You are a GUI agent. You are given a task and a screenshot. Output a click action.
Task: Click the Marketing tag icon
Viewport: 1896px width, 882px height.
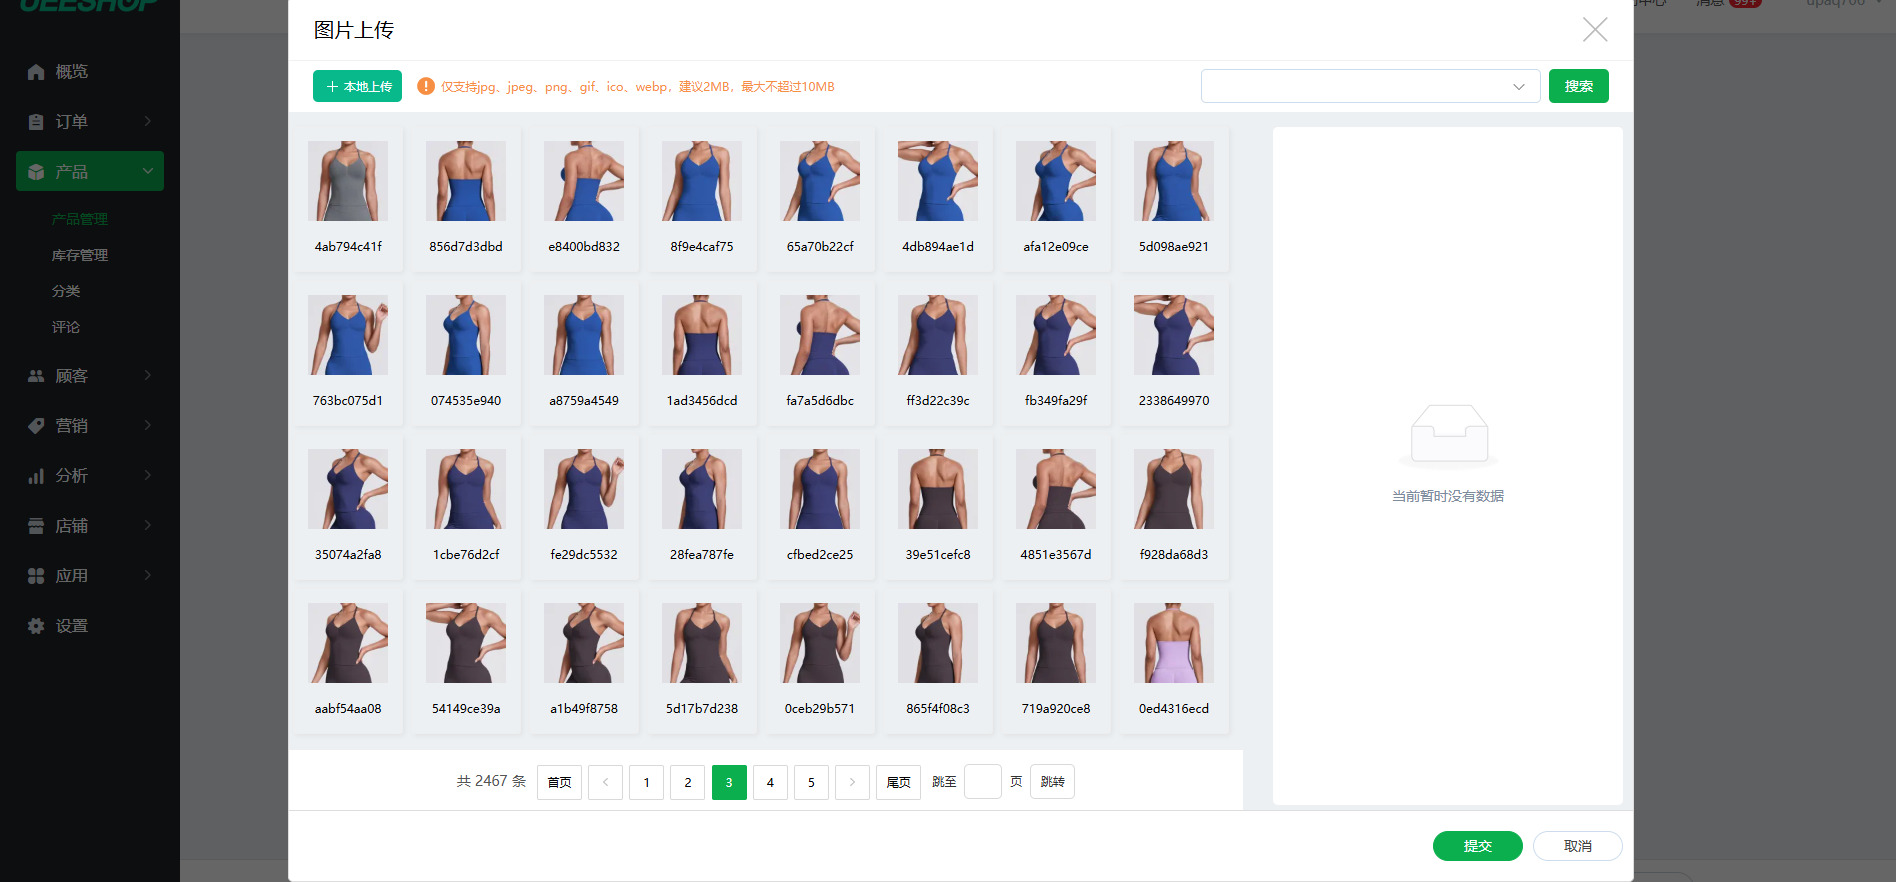coord(36,426)
